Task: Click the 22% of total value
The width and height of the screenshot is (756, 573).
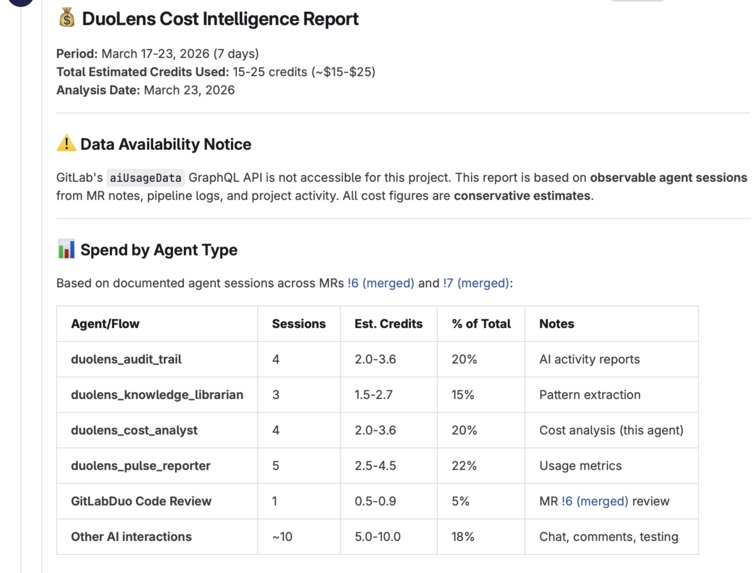Action: point(464,466)
